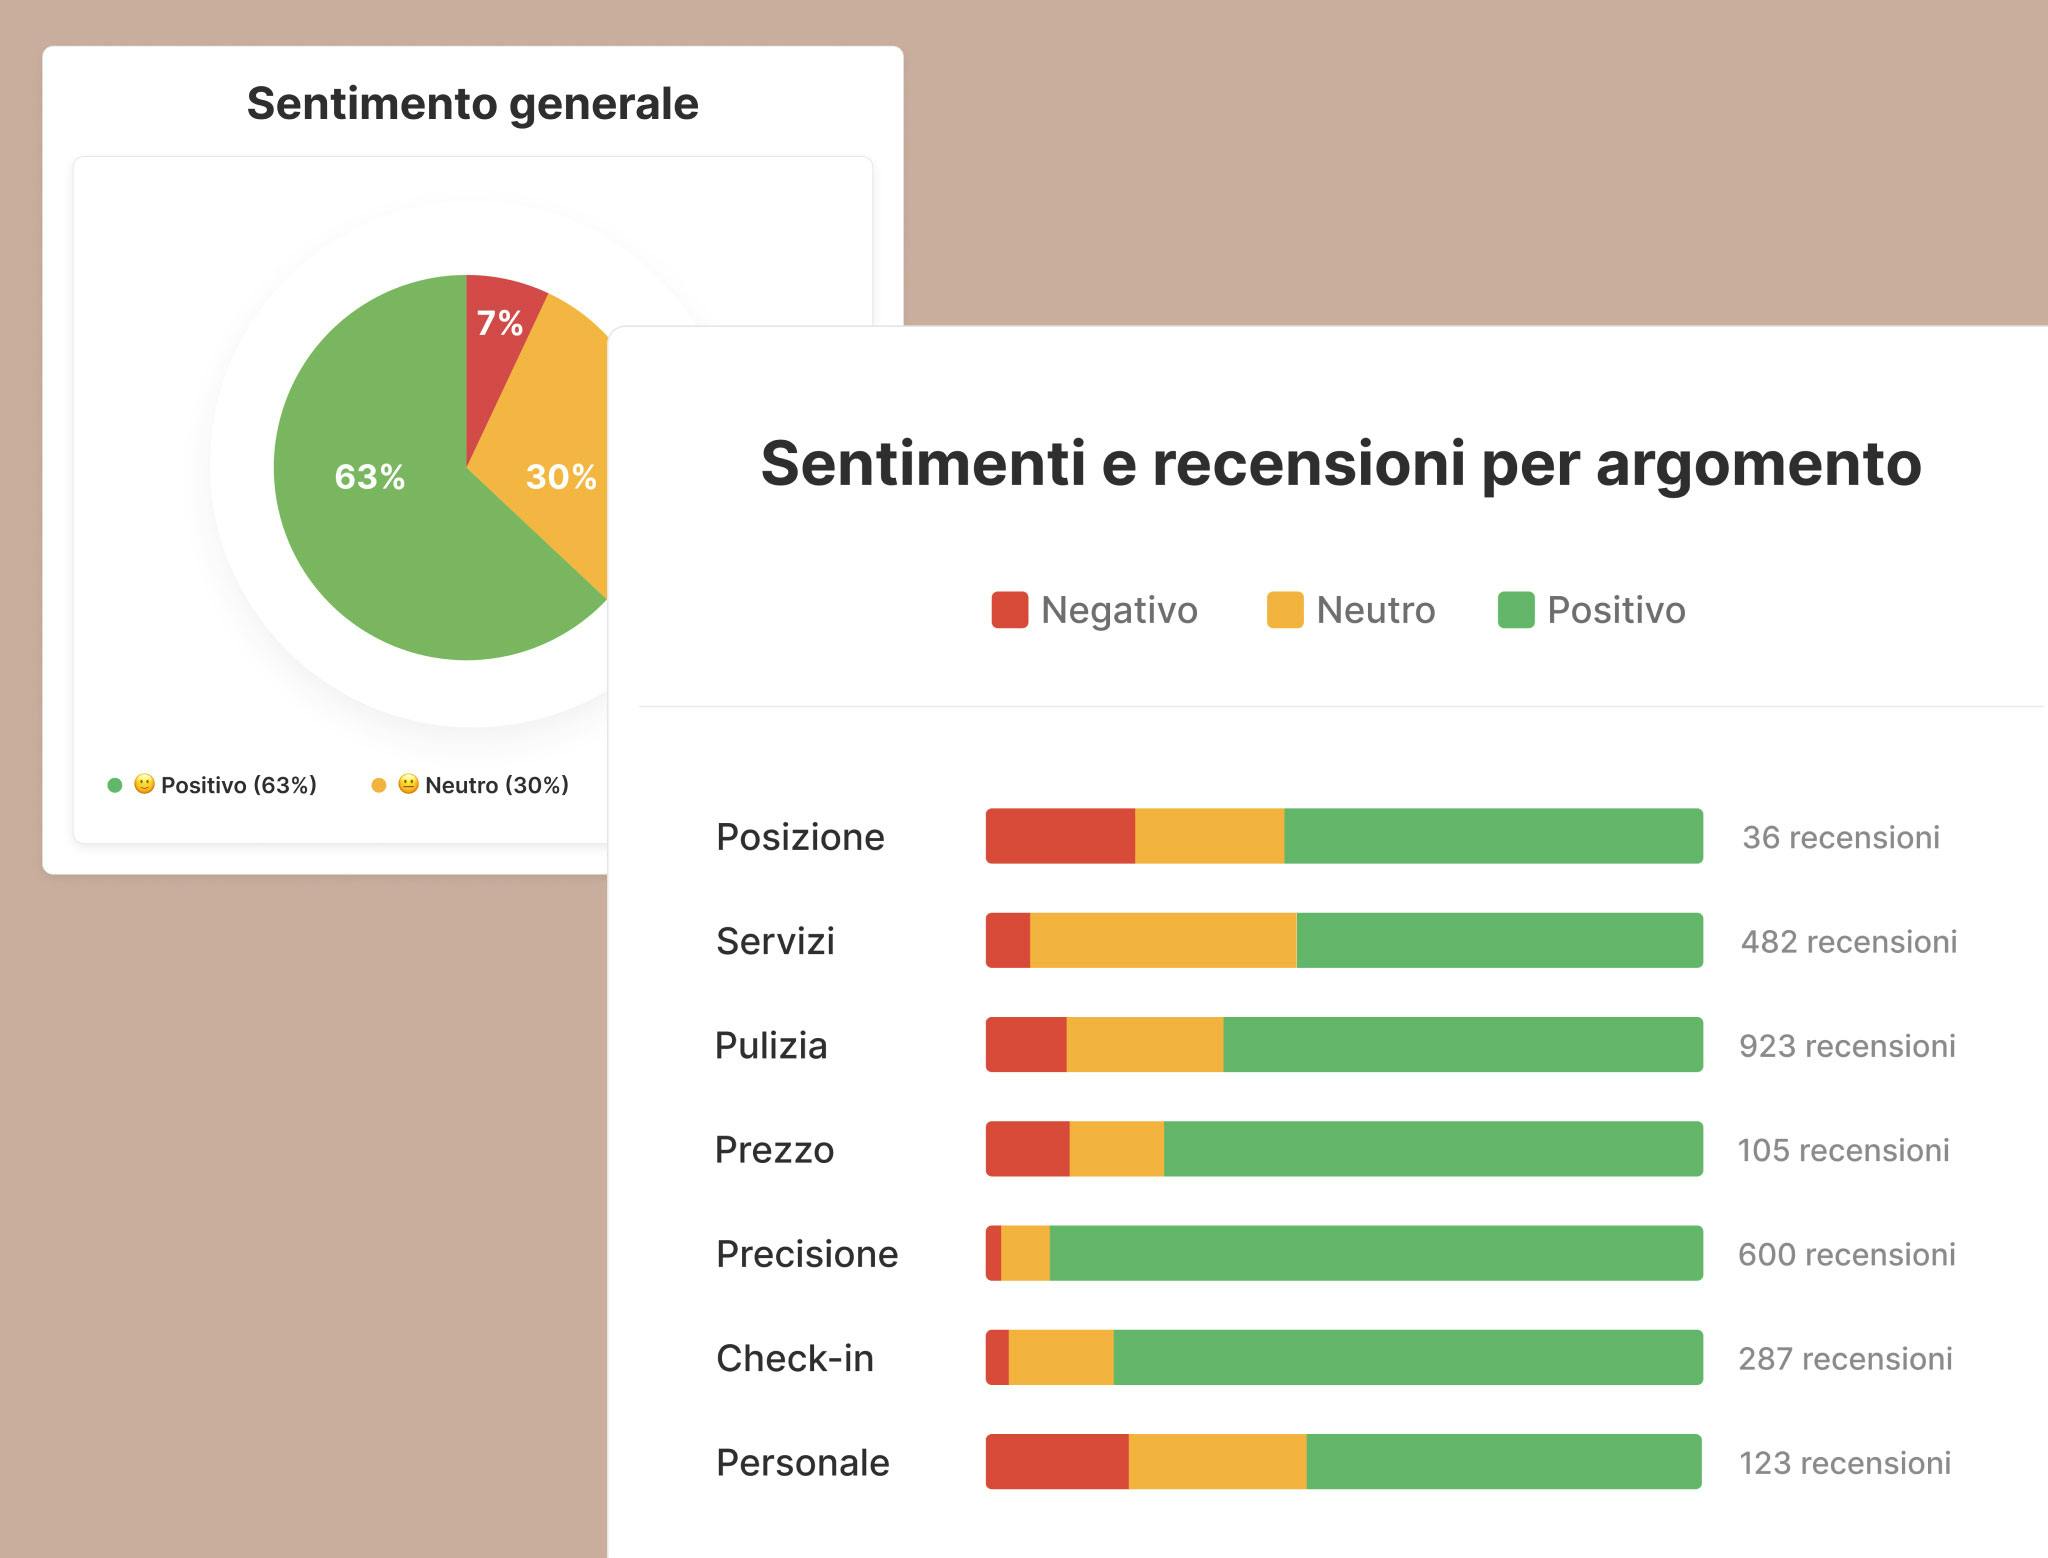Screen dimensions: 2048x1558
Task: Toggle the Negativo legend red swatch
Action: coord(1009,610)
